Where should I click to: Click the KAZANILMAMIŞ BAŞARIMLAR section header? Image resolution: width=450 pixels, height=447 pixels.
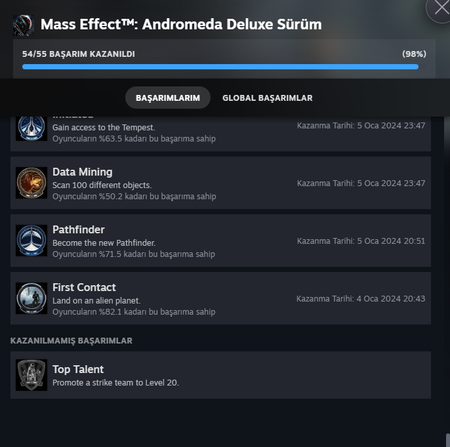tap(71, 341)
